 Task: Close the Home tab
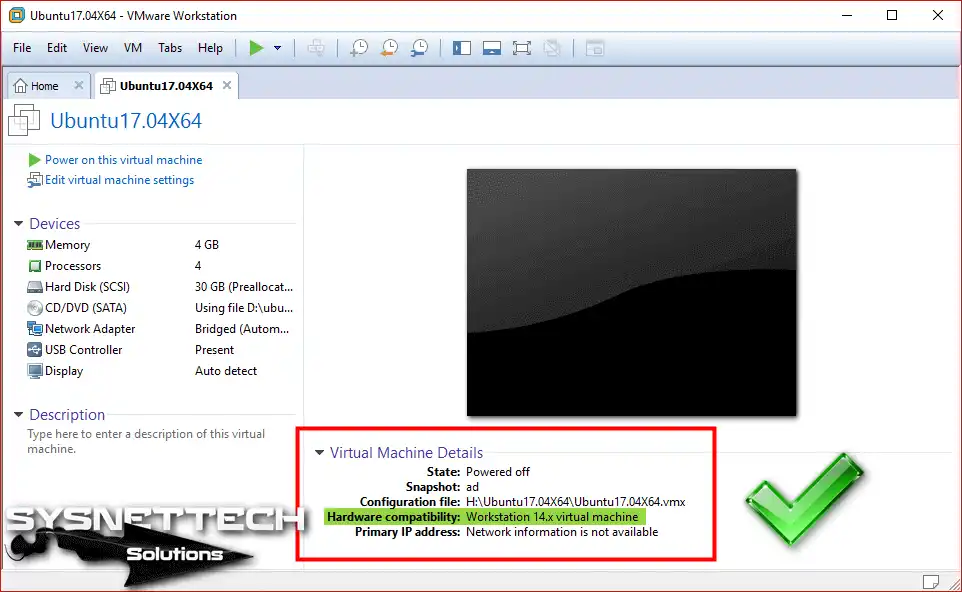coord(79,85)
